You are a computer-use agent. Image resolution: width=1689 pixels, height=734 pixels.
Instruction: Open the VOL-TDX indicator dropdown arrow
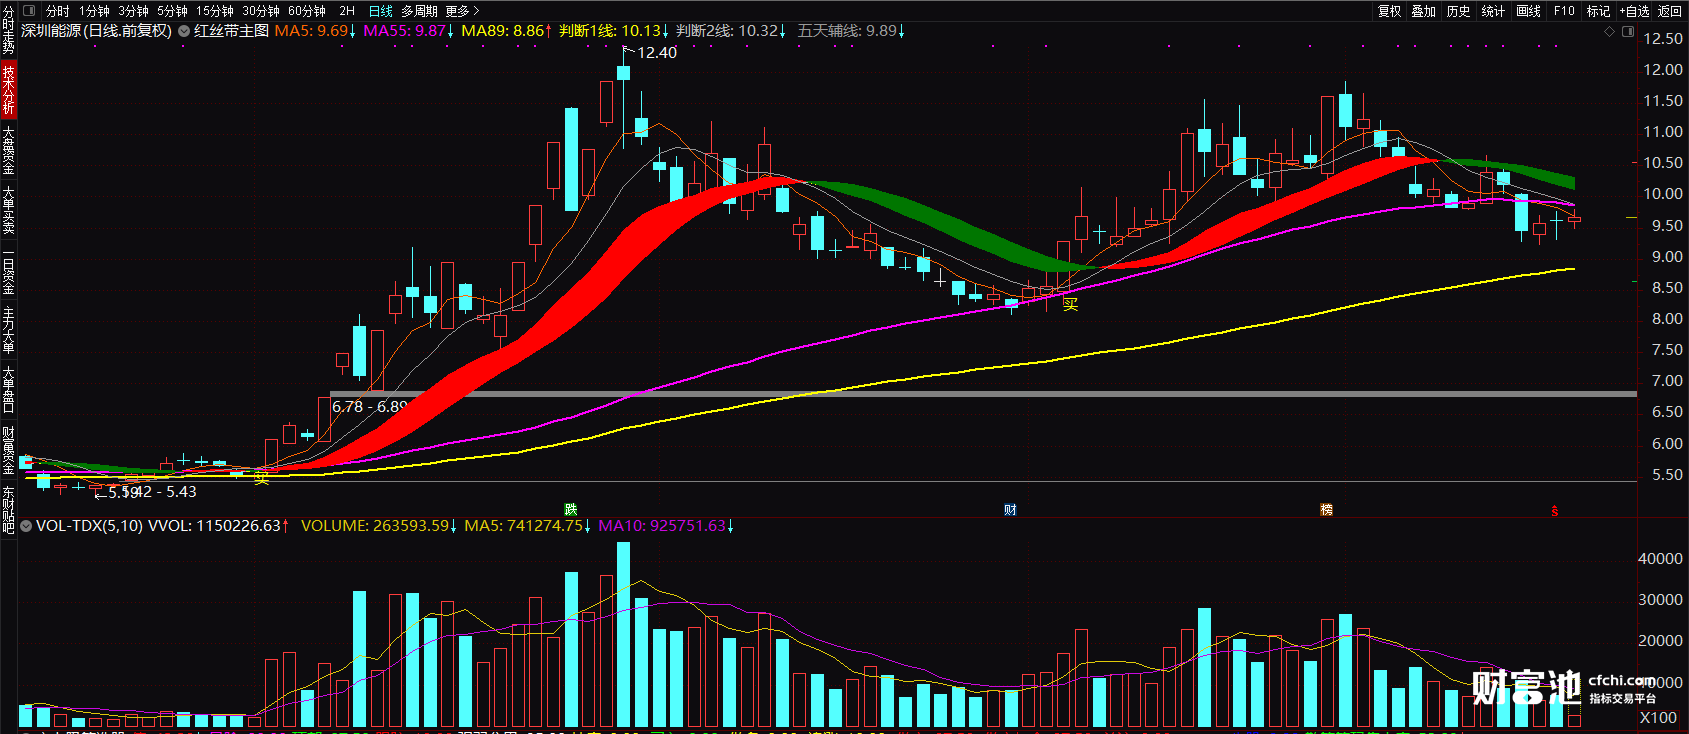pos(26,526)
